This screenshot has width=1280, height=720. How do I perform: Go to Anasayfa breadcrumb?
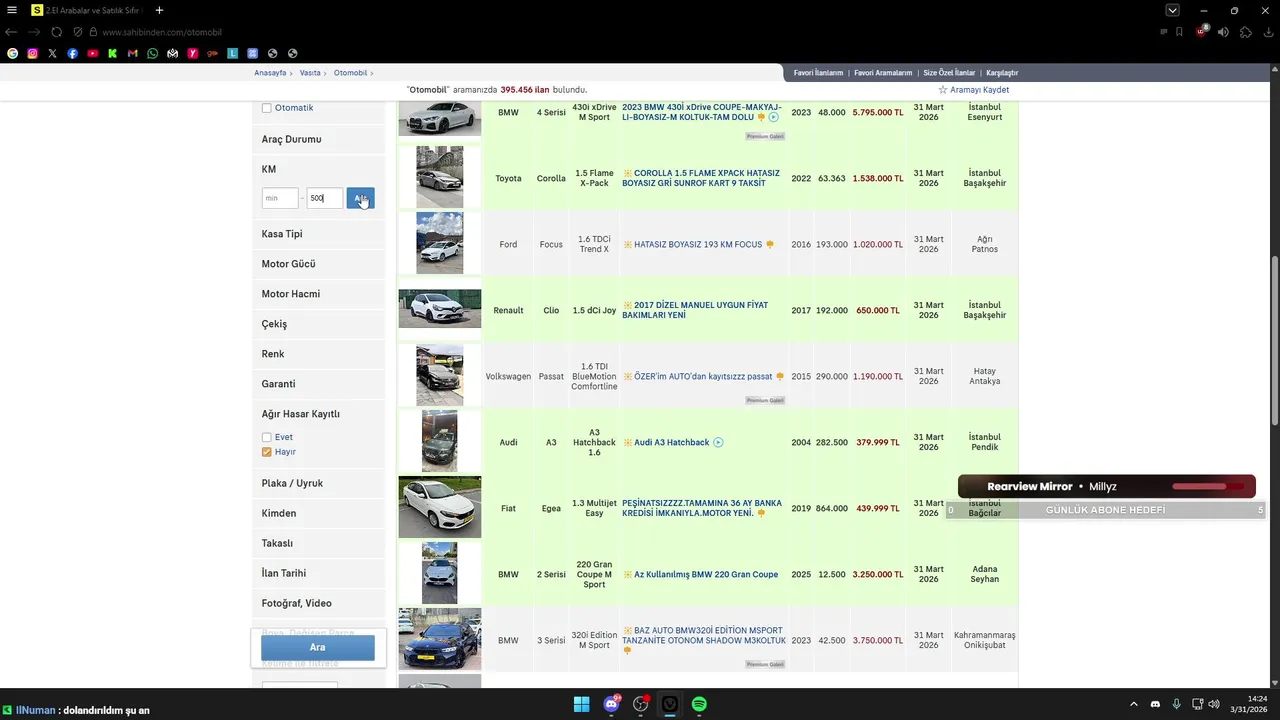tap(270, 73)
